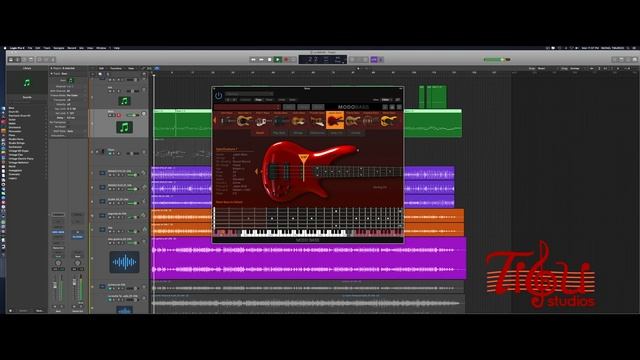This screenshot has height=360, width=640.
Task: Click the Stop transport button
Action: click(269, 60)
